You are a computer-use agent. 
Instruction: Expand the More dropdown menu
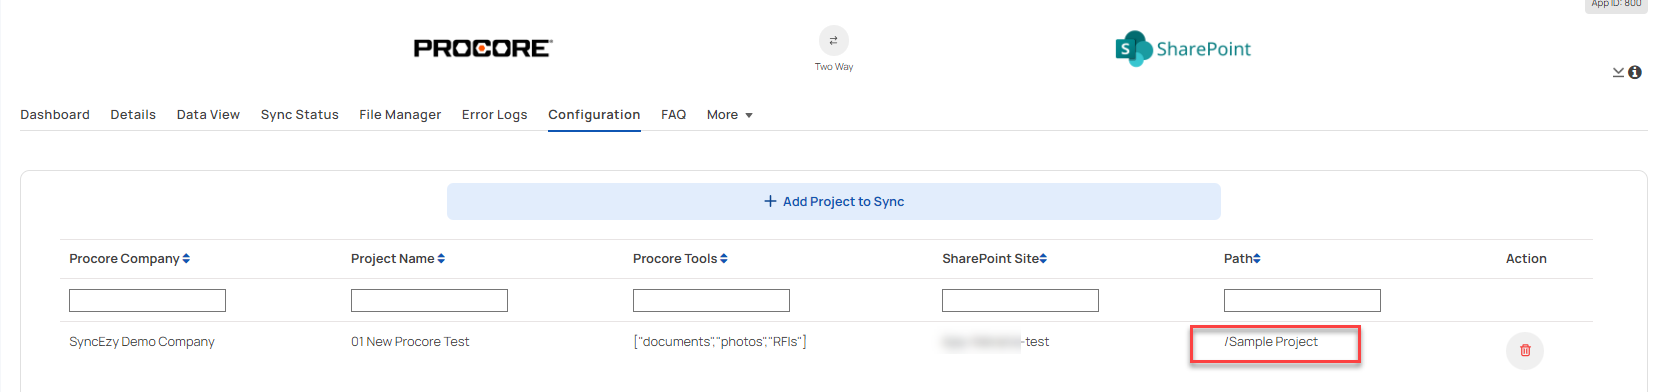729,115
